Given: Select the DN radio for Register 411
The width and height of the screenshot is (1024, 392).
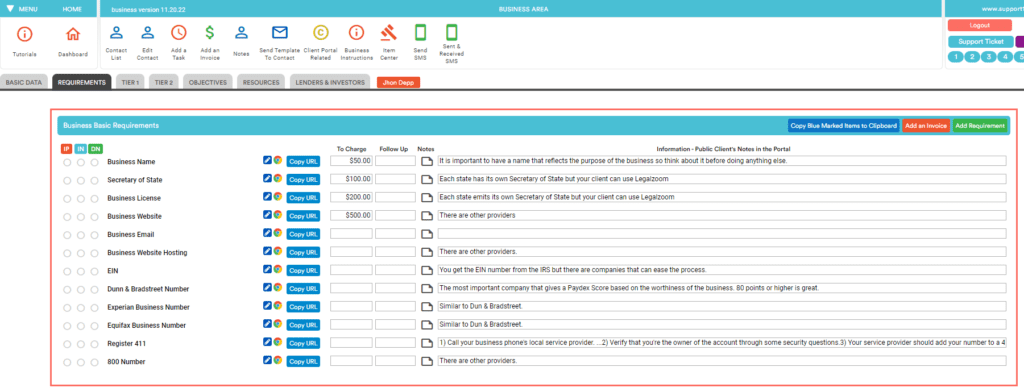Looking at the screenshot, I should tap(95, 344).
